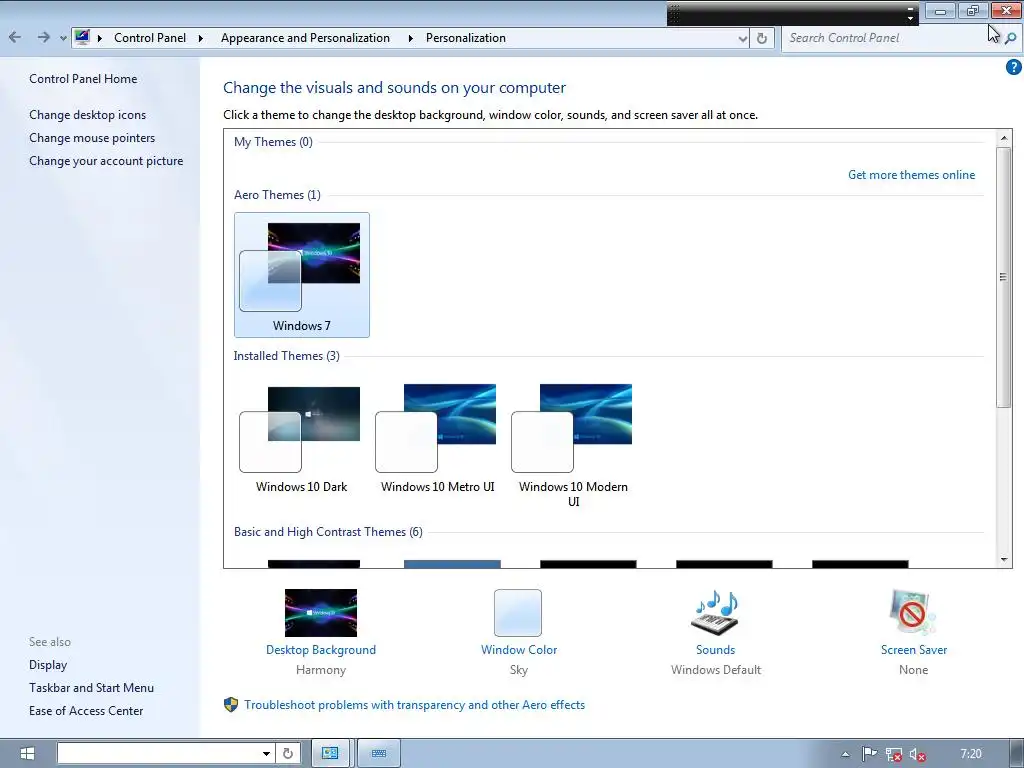Click the taskbar address input field
Image resolution: width=1024 pixels, height=768 pixels.
[x=159, y=754]
